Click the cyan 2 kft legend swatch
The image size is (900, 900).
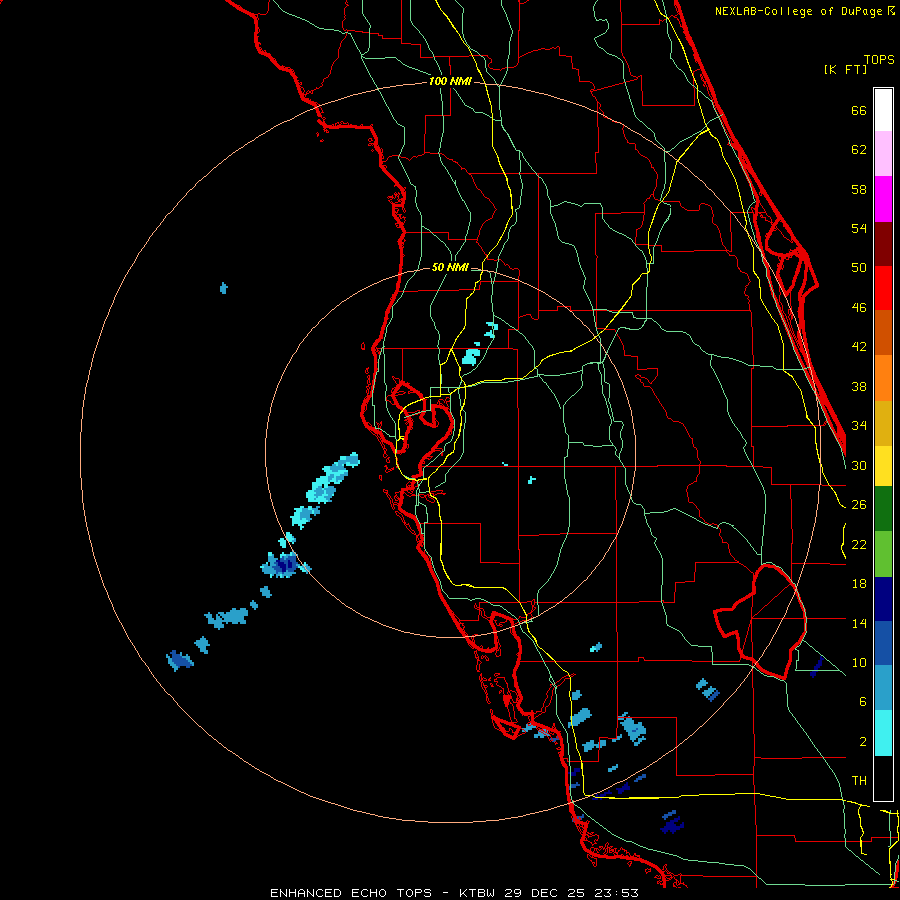click(883, 733)
